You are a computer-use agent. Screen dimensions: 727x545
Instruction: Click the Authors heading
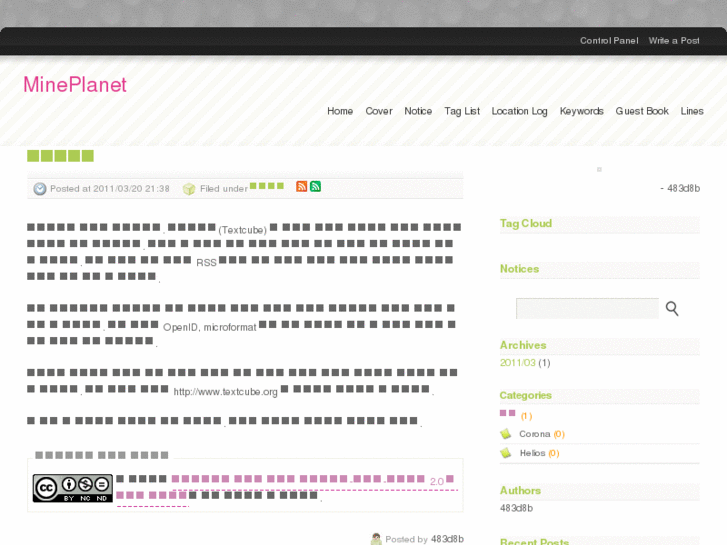click(x=520, y=491)
